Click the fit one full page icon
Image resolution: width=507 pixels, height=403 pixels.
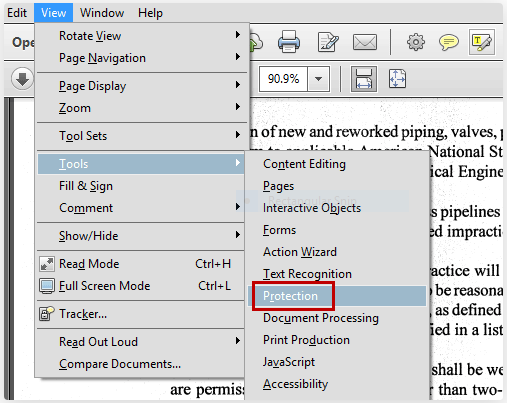tap(397, 79)
